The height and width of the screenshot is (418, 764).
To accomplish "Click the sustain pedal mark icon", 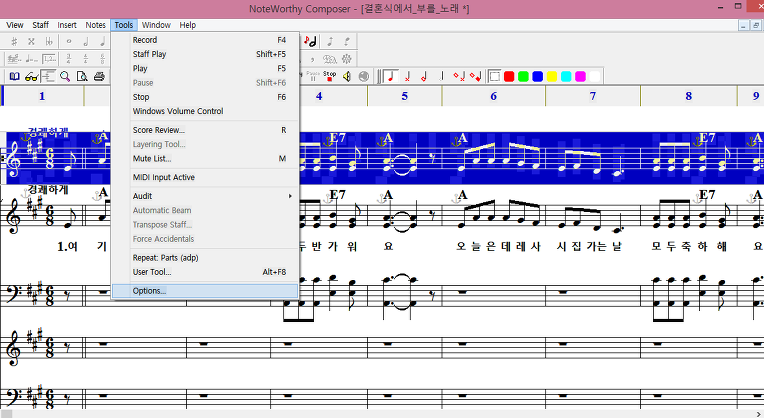I will pyautogui.click(x=330, y=59).
